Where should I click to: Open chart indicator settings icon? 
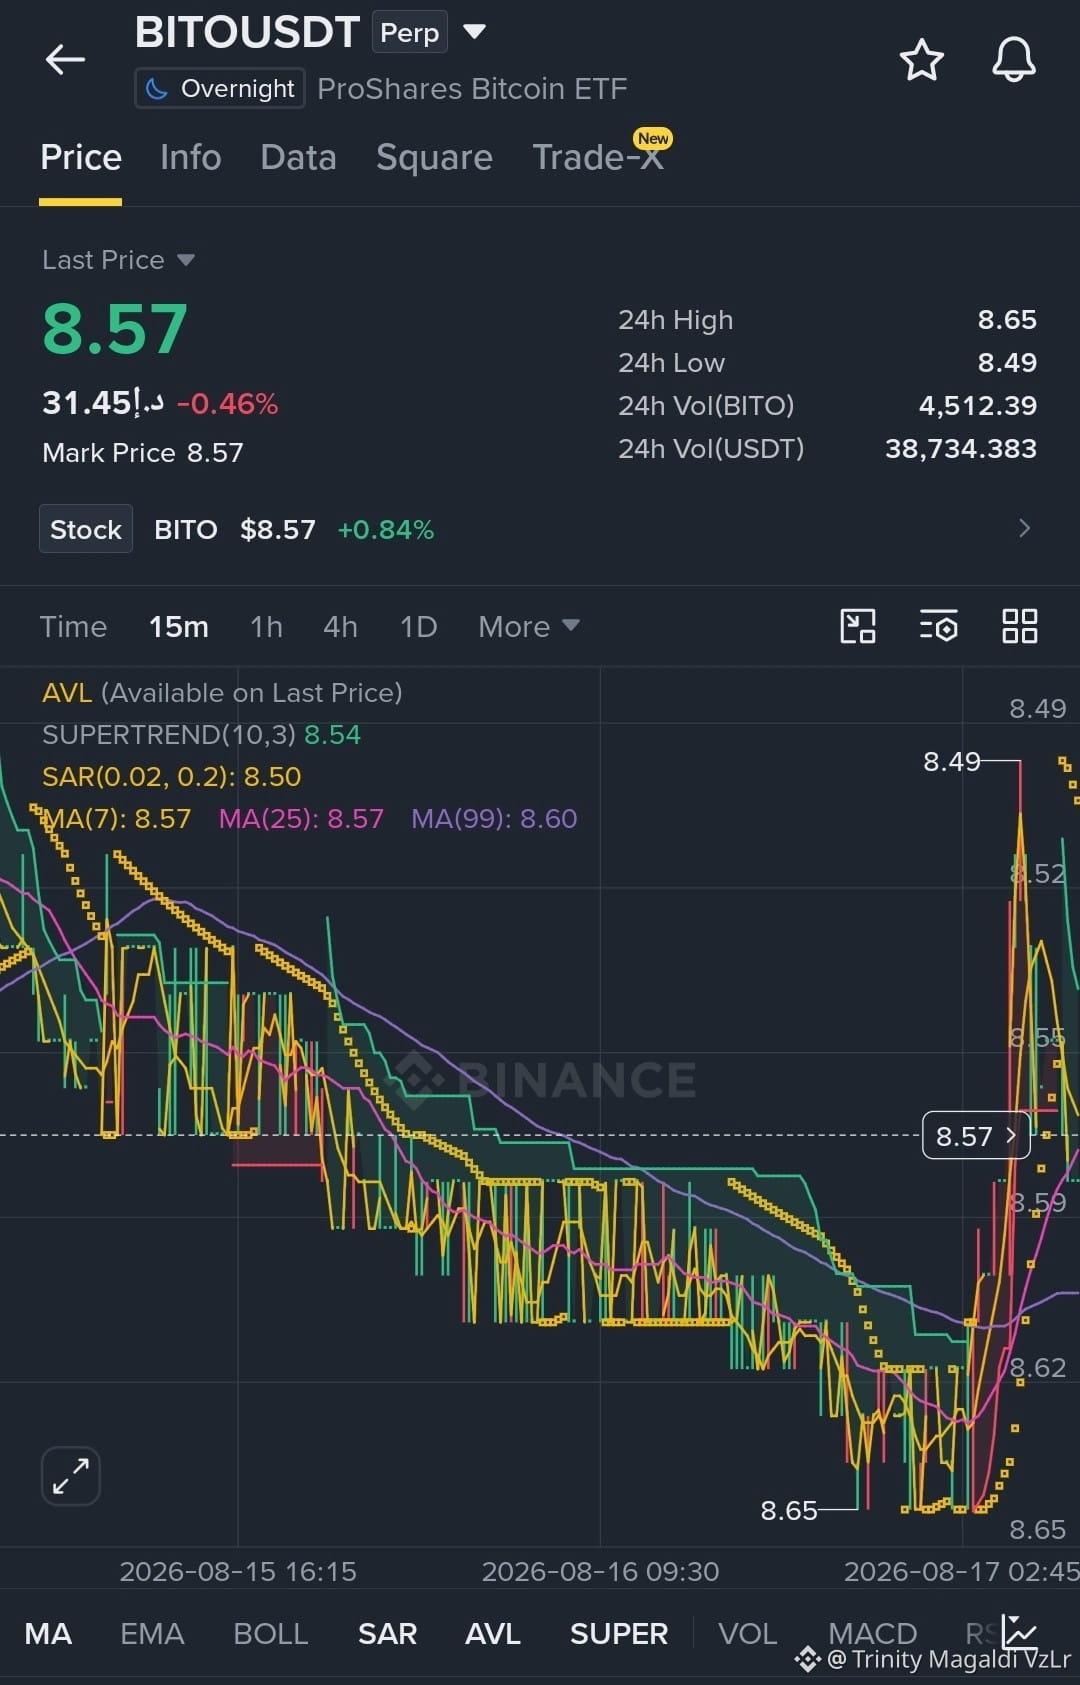point(938,627)
